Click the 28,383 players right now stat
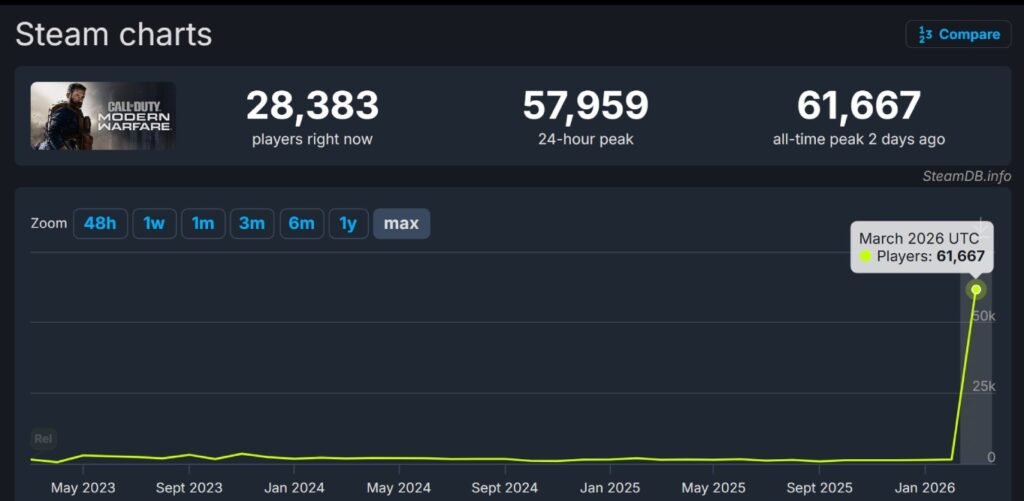The image size is (1024, 501). pyautogui.click(x=312, y=106)
